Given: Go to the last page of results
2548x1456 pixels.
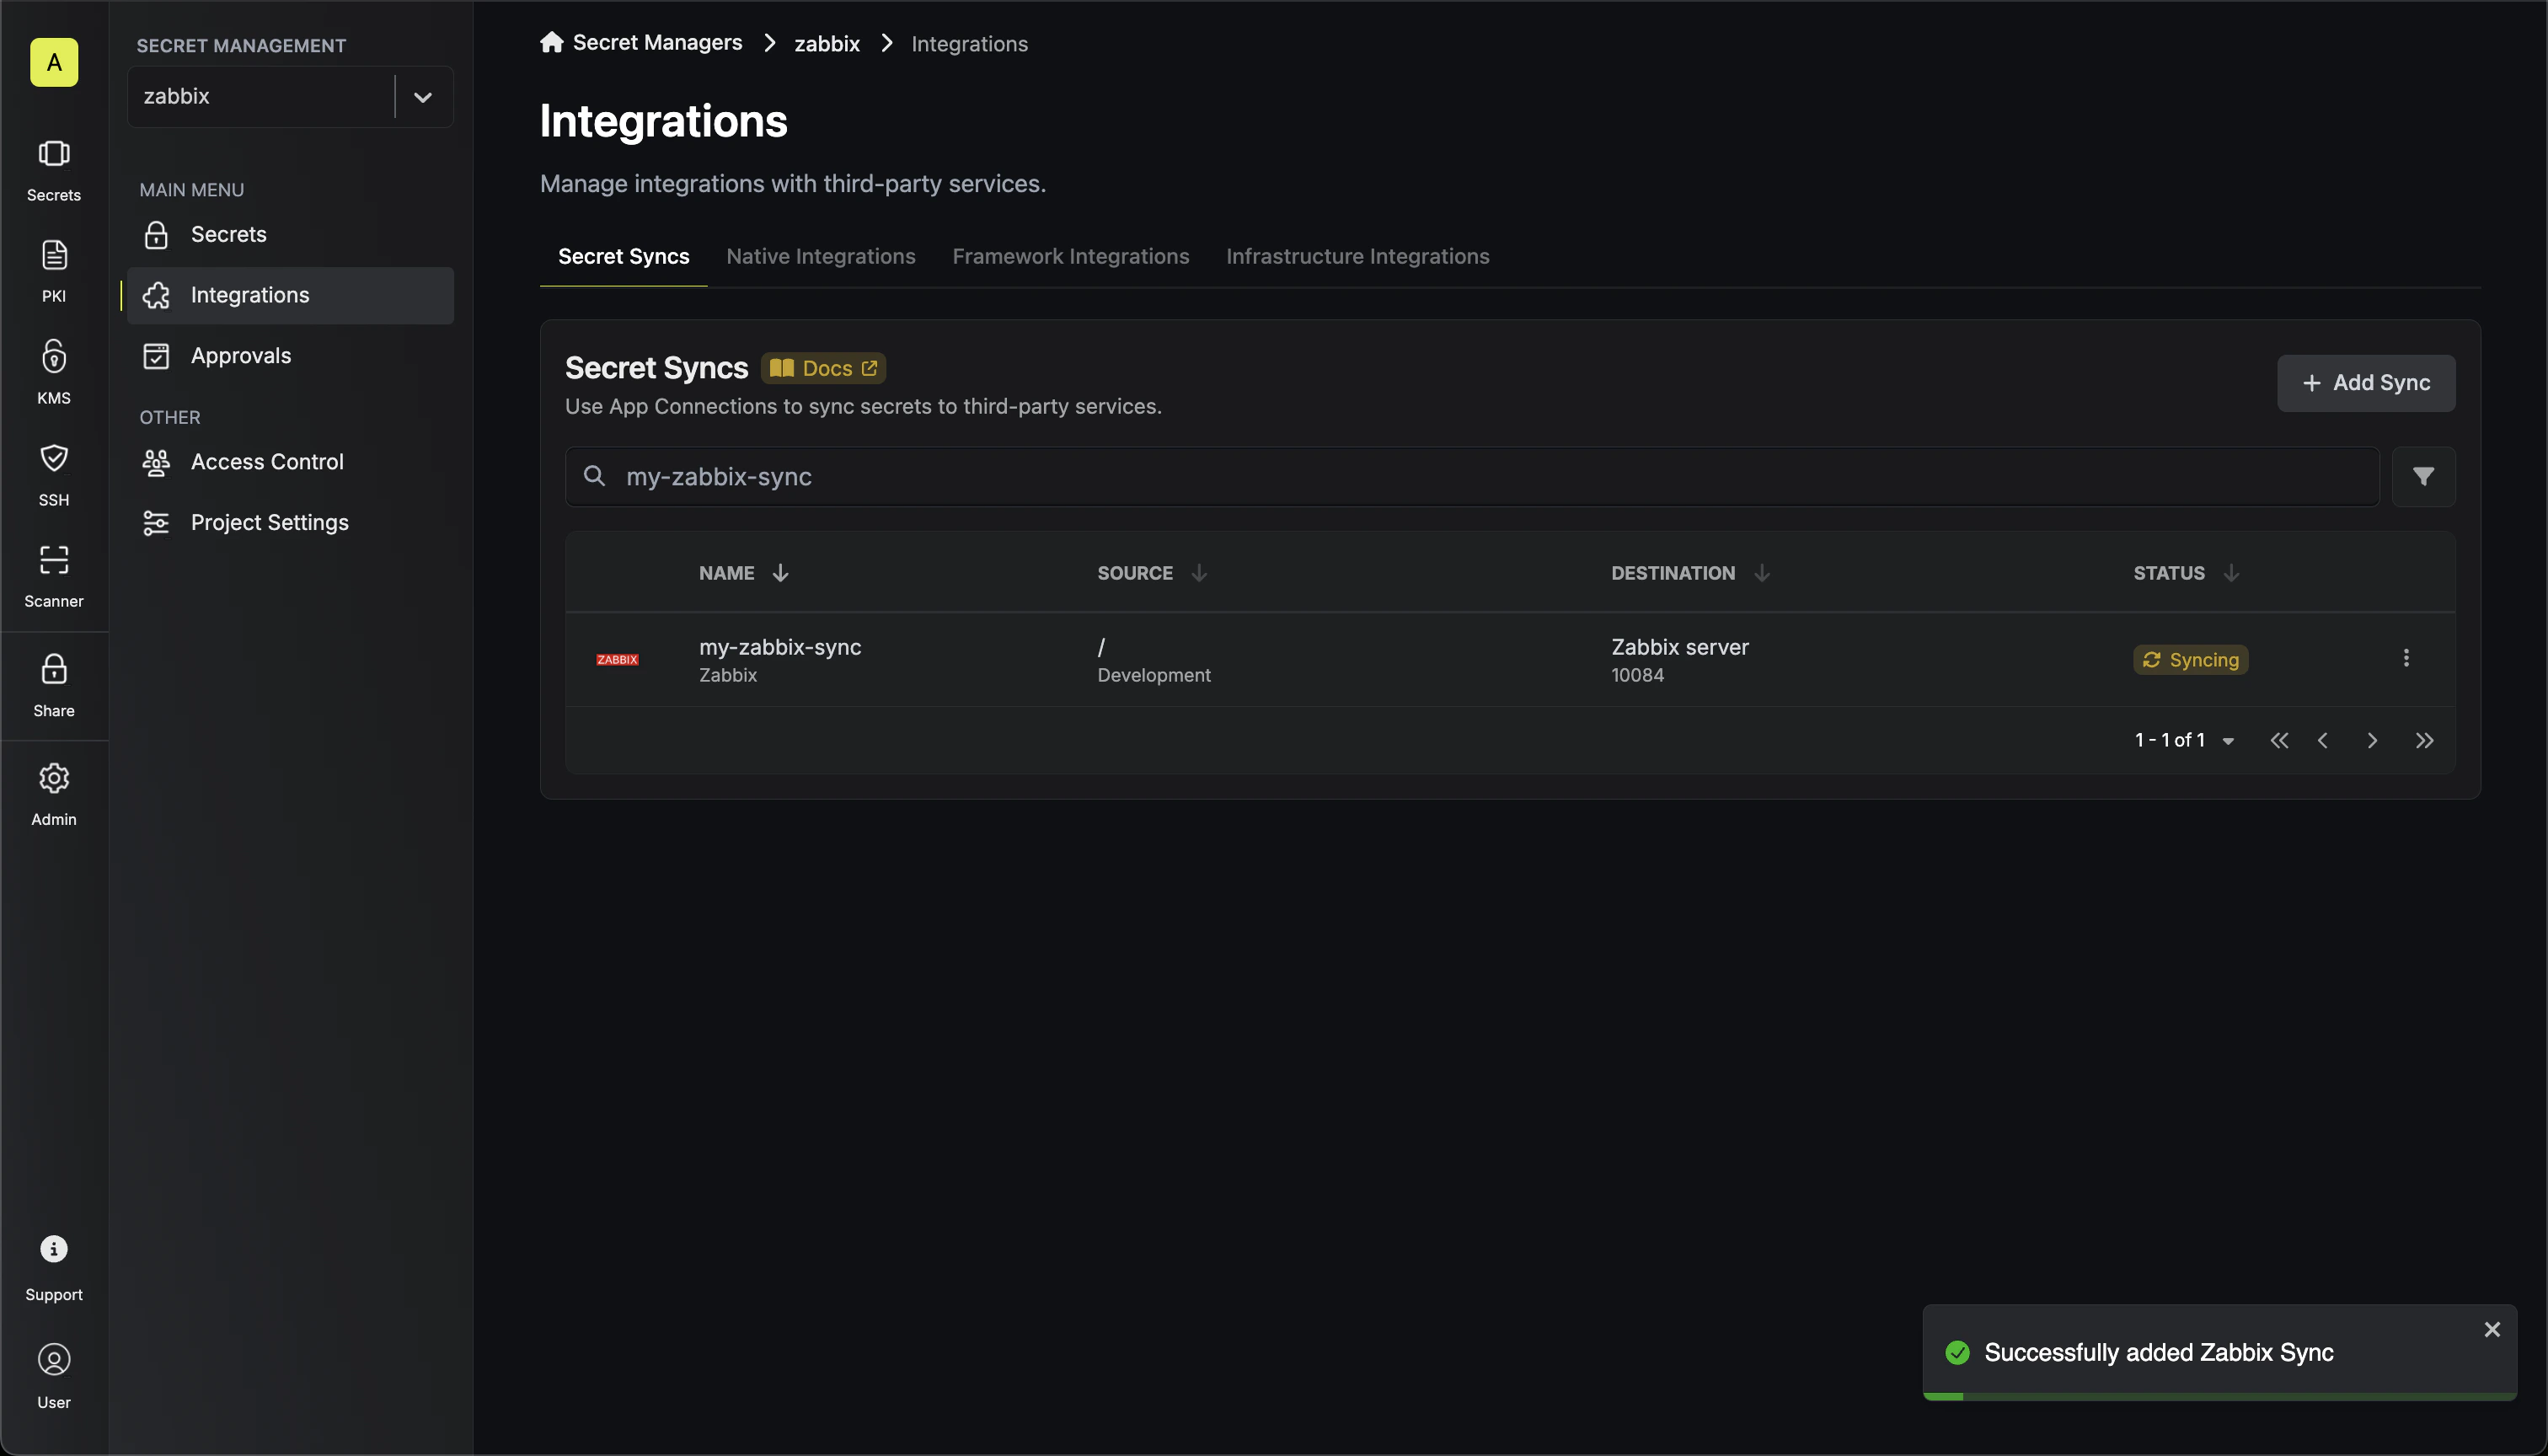Looking at the screenshot, I should (x=2424, y=740).
